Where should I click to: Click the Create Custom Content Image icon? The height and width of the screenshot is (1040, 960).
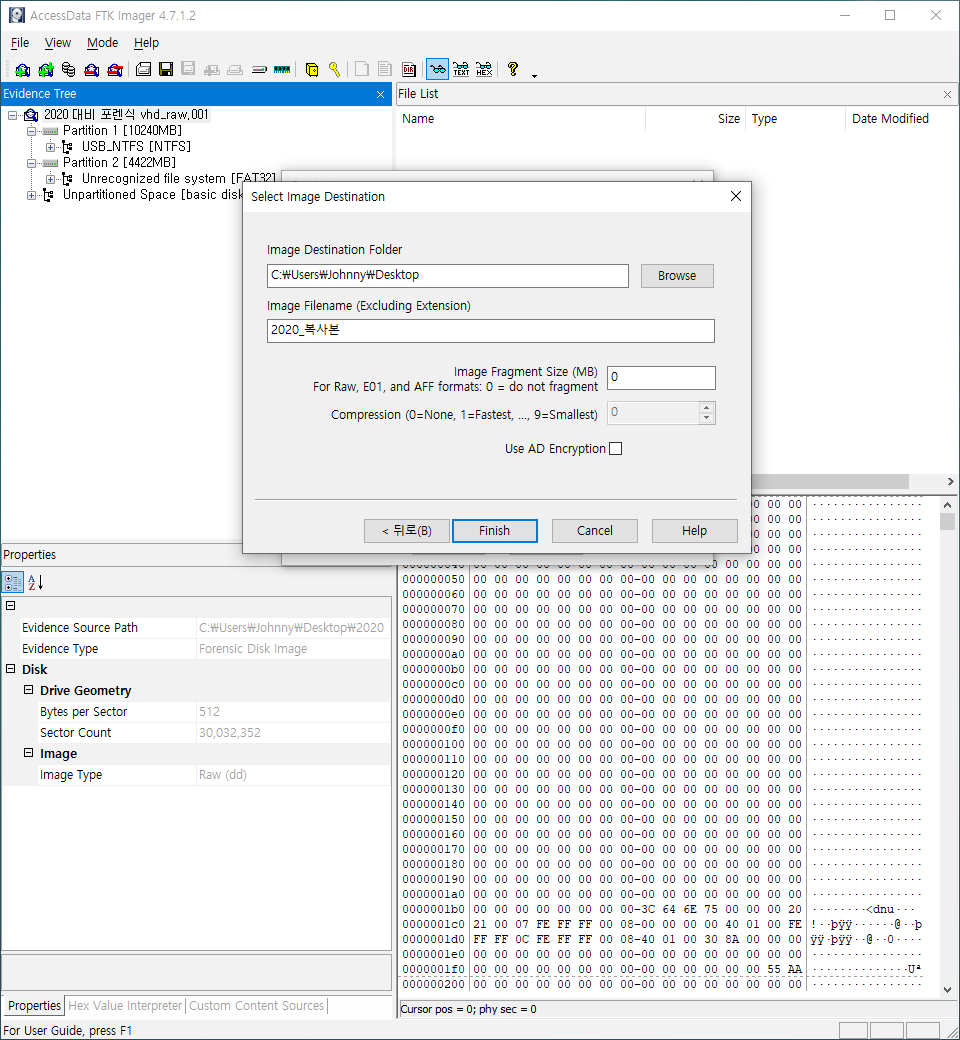pos(235,70)
